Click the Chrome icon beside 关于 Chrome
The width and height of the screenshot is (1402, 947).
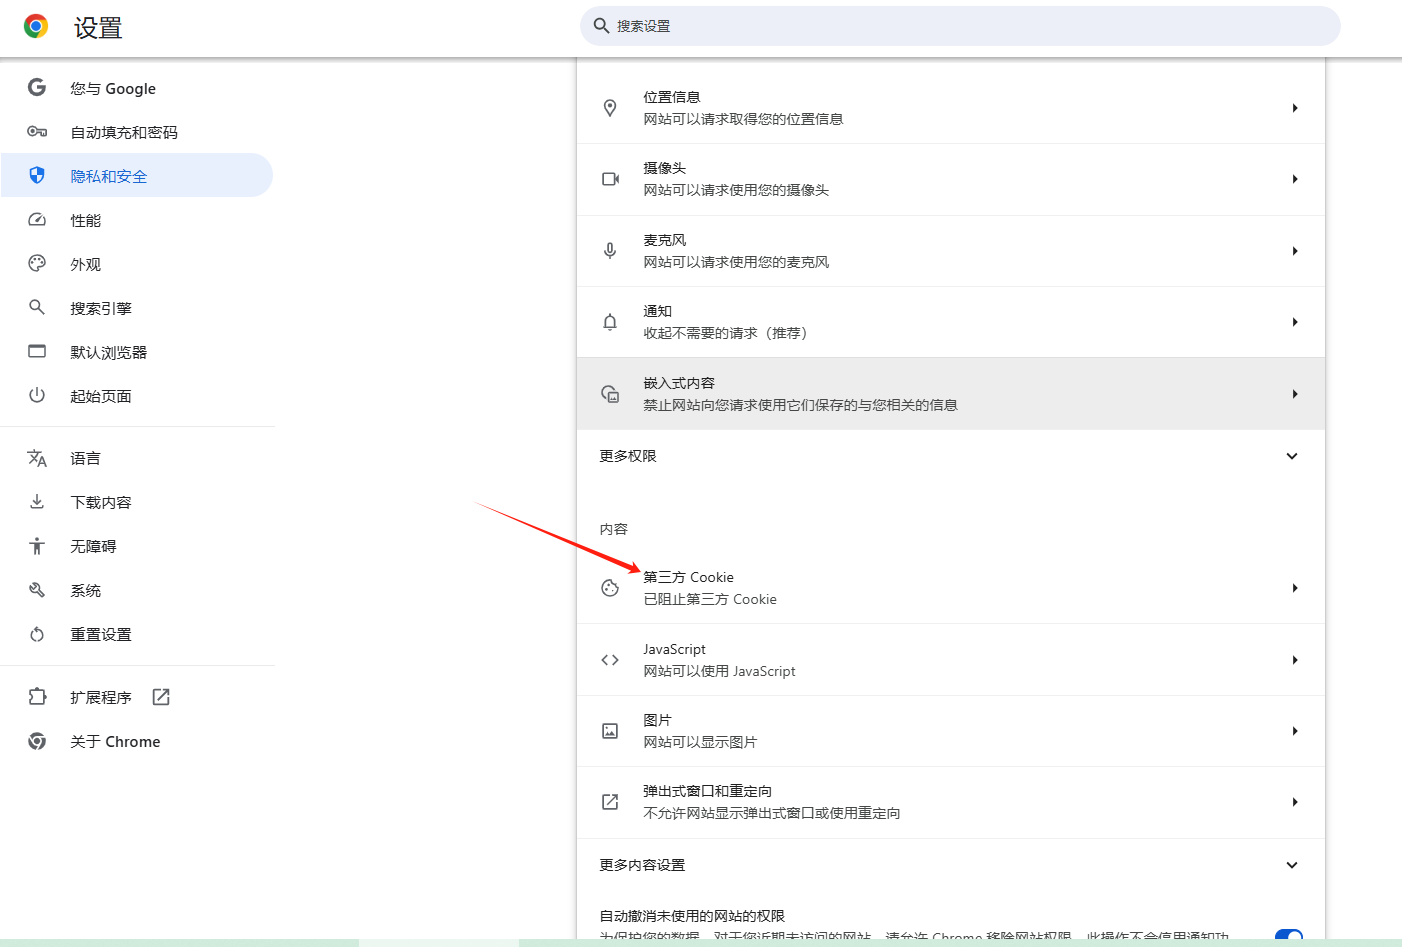click(37, 741)
